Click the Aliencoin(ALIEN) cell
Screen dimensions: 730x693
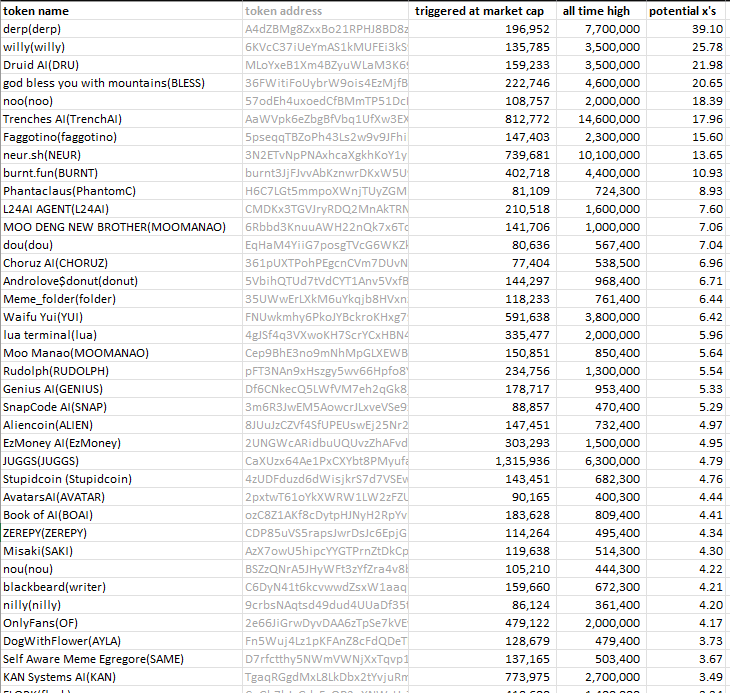pos(121,425)
